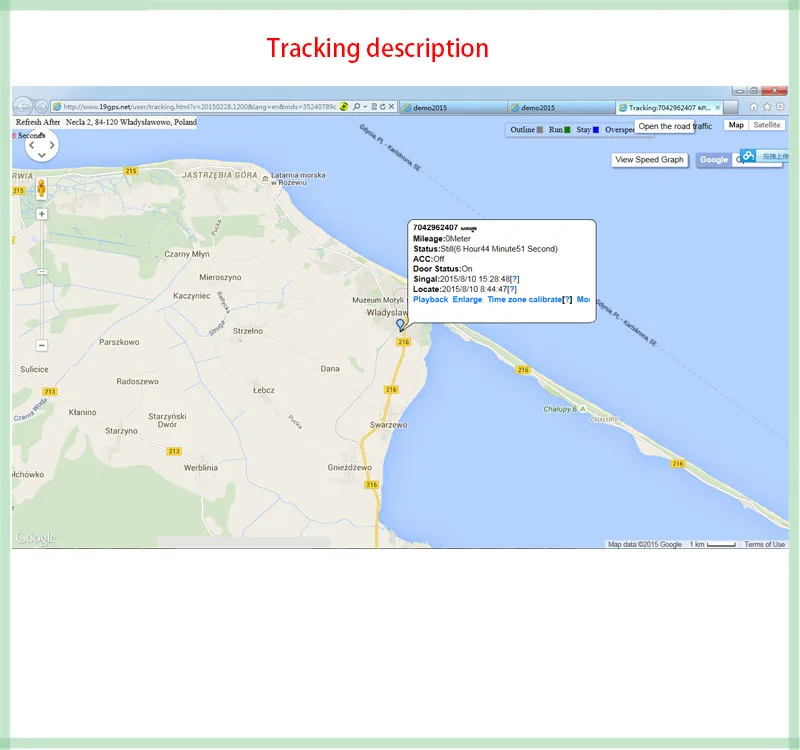The height and width of the screenshot is (750, 800).
Task: Click the Google logo on the map
Action: [36, 538]
